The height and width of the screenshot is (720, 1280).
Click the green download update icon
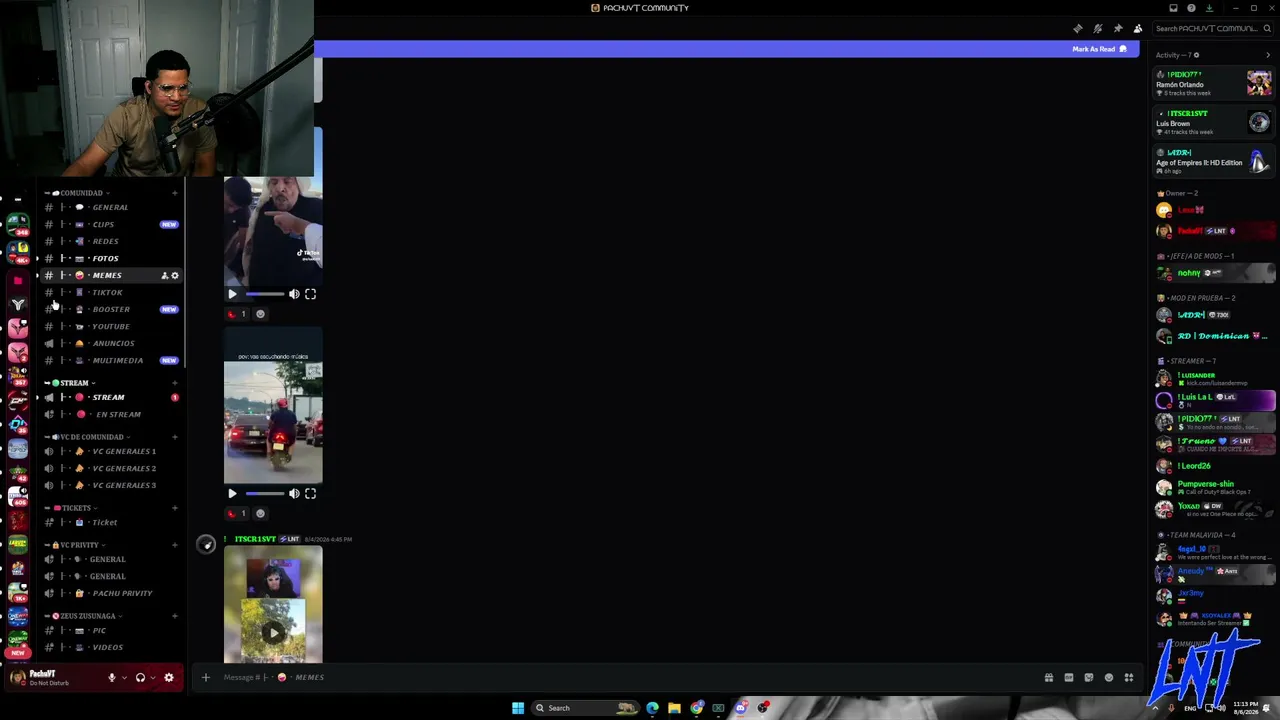[1209, 8]
